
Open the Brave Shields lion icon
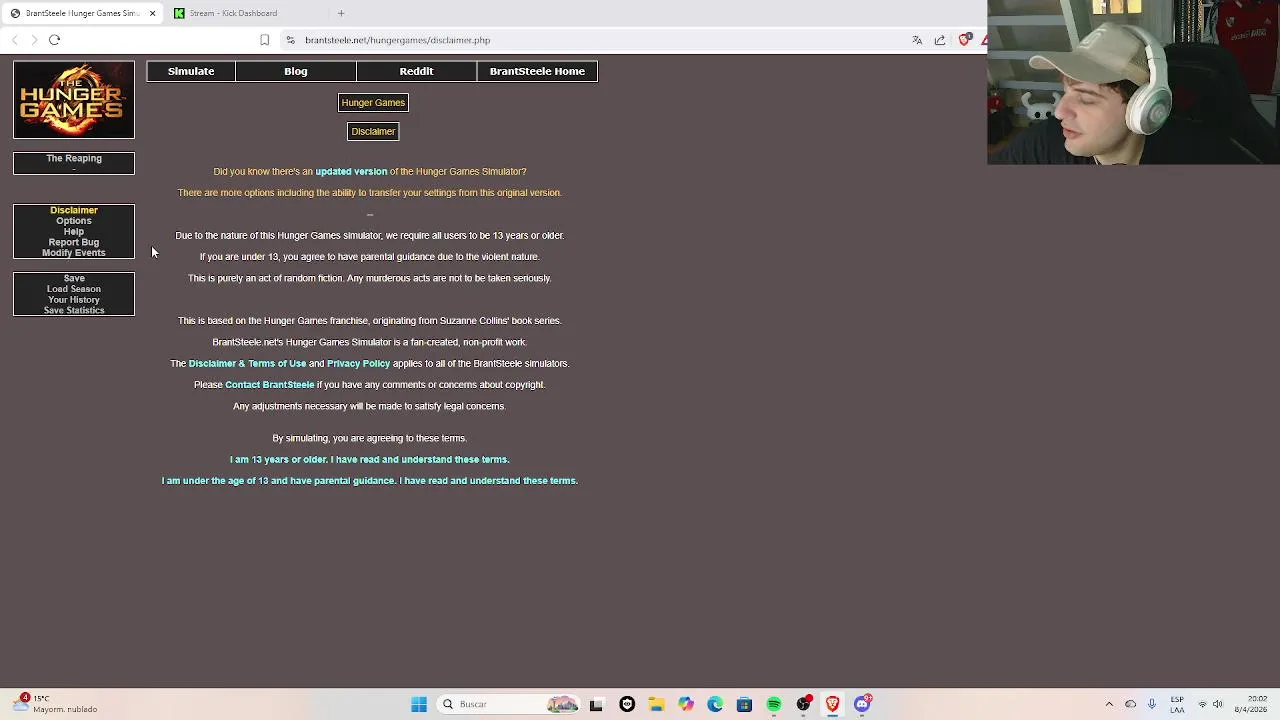pyautogui.click(x=964, y=40)
